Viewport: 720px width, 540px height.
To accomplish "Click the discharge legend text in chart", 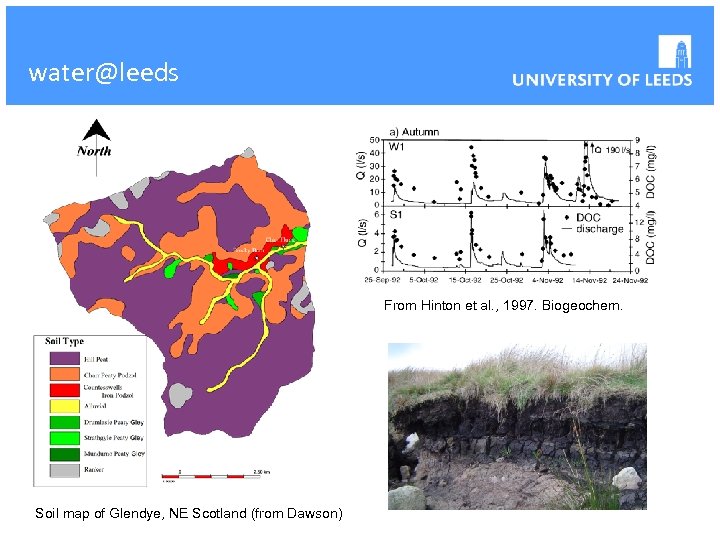I will (600, 229).
